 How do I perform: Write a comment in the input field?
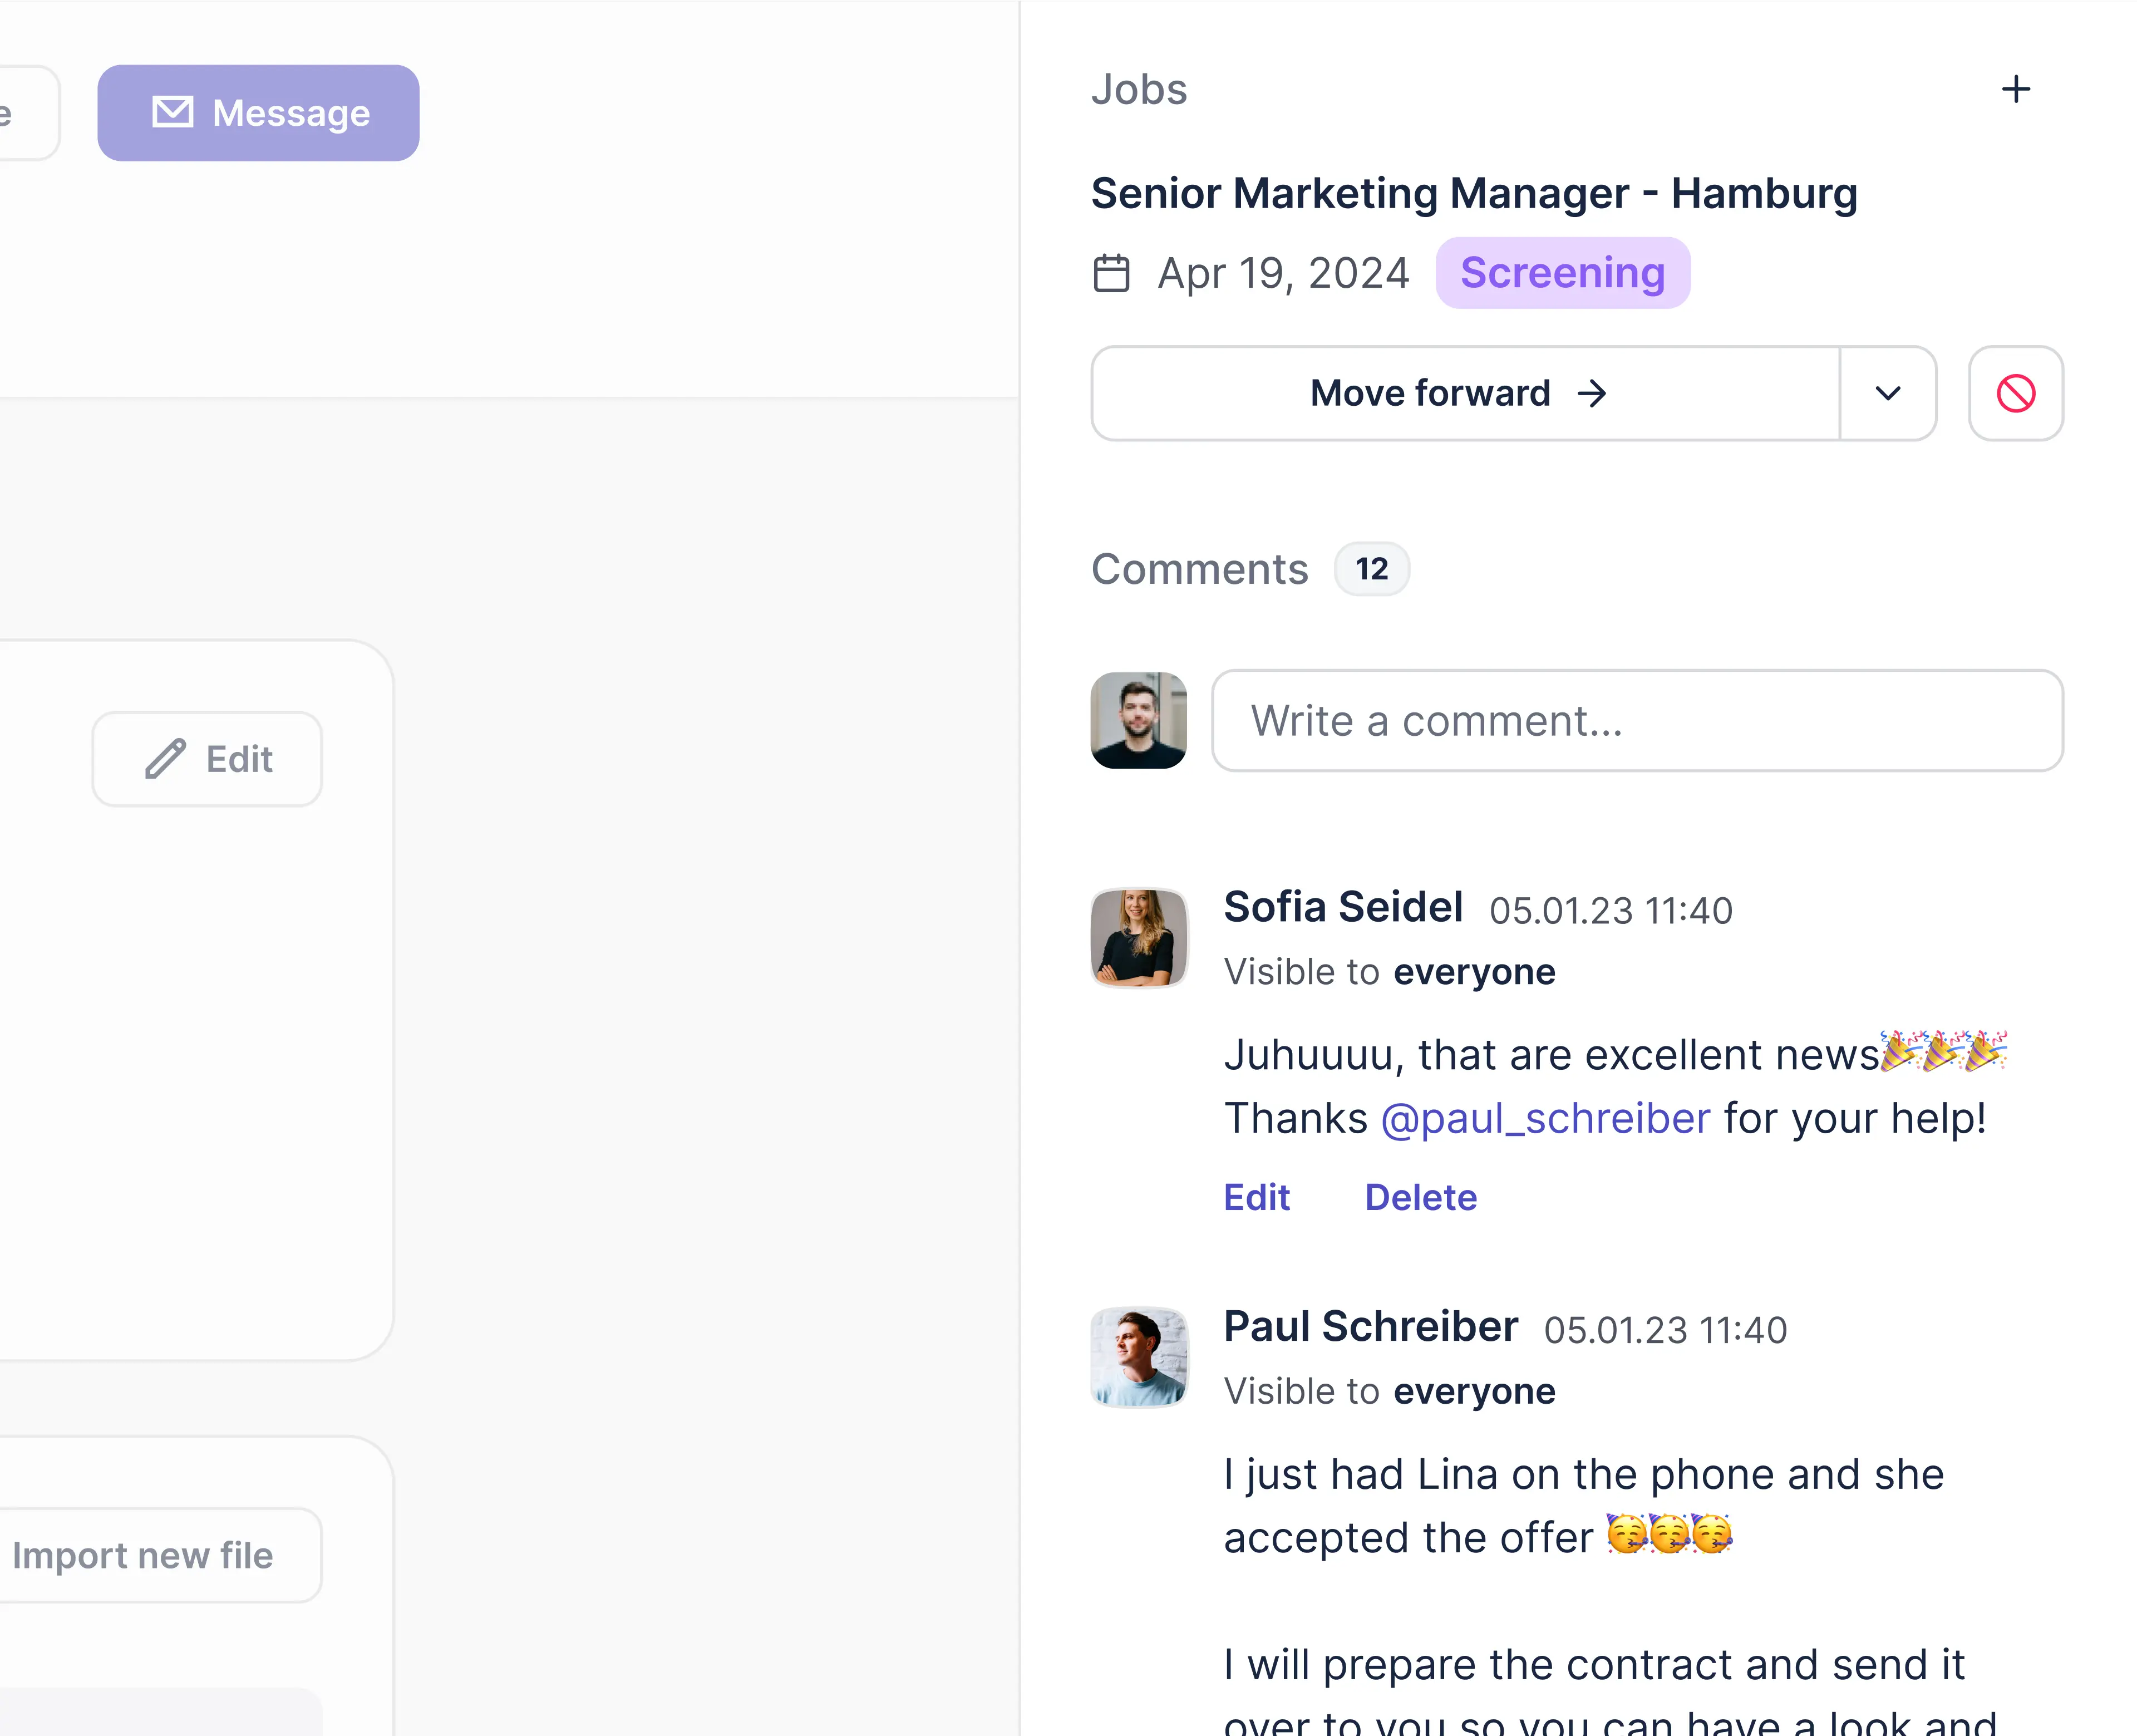pyautogui.click(x=1637, y=721)
